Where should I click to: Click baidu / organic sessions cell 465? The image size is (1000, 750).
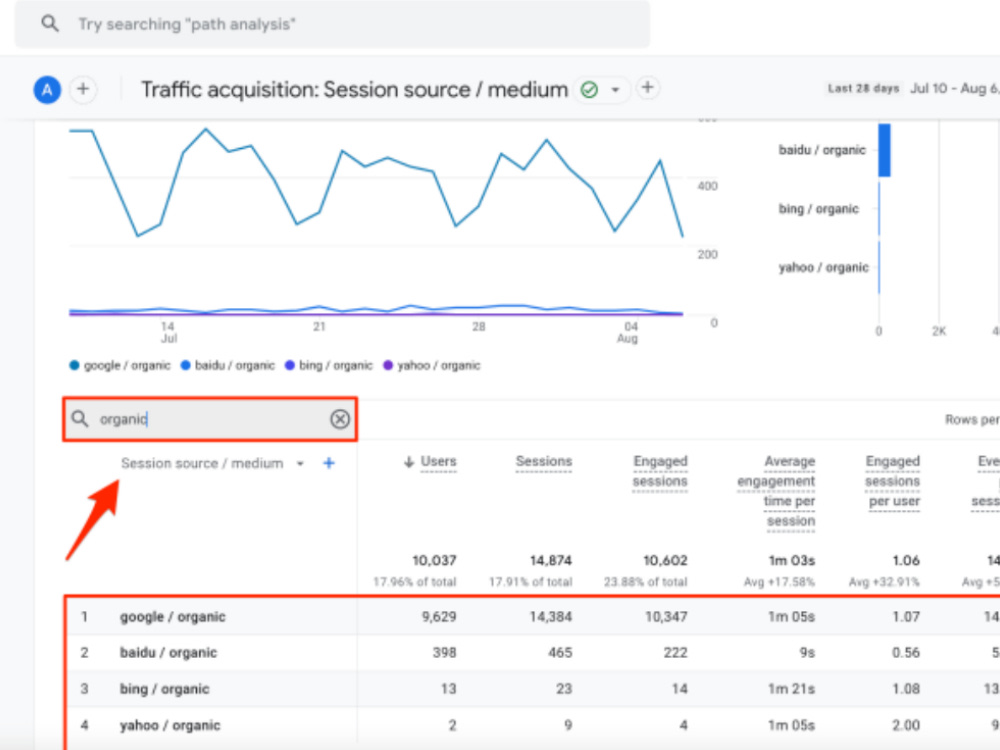coord(560,652)
